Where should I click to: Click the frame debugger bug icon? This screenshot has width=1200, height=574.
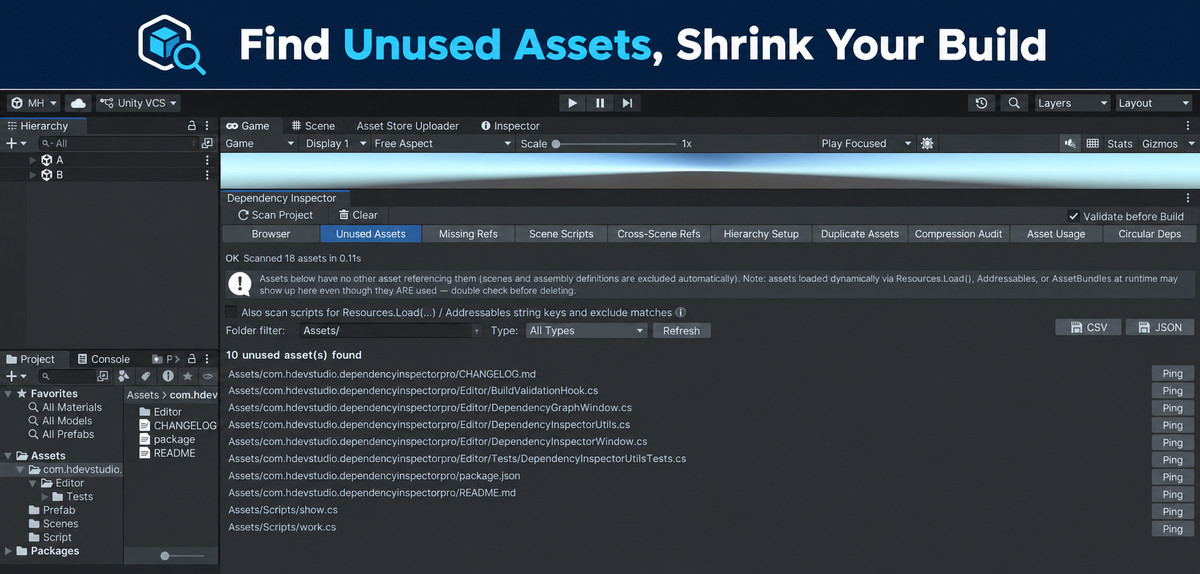(x=928, y=144)
